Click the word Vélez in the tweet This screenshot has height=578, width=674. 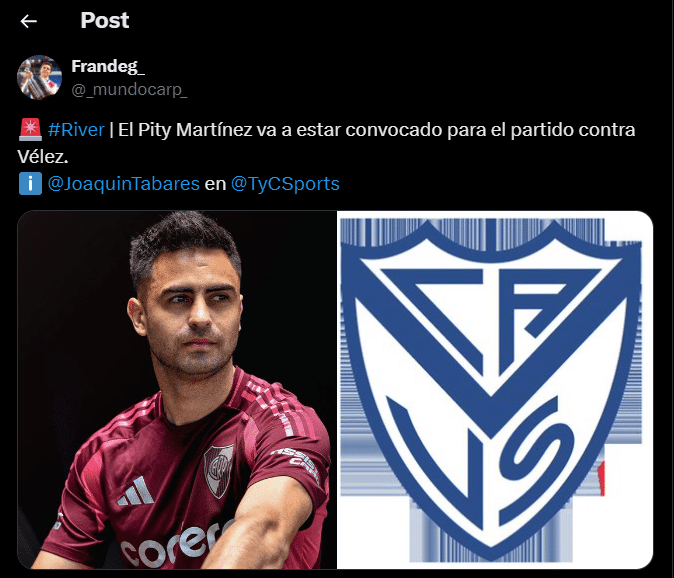pyautogui.click(x=43, y=157)
